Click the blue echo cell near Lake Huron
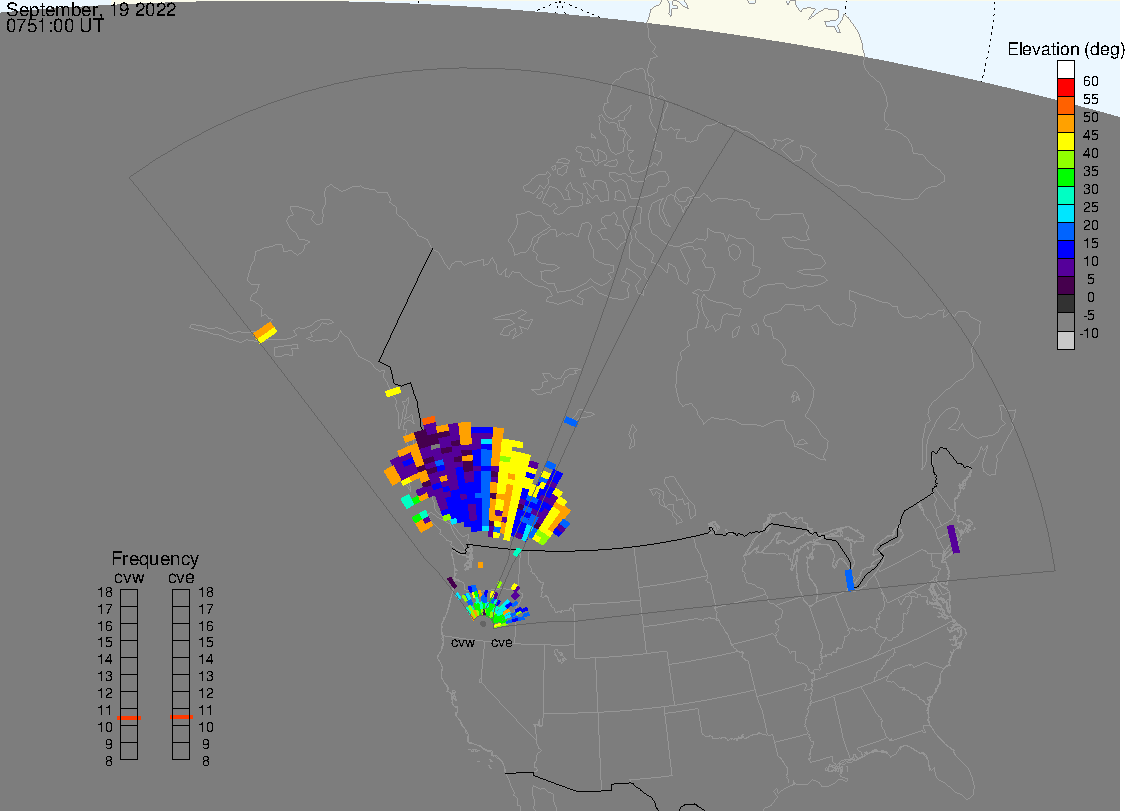The width and height of the screenshot is (1125, 811). click(x=849, y=580)
